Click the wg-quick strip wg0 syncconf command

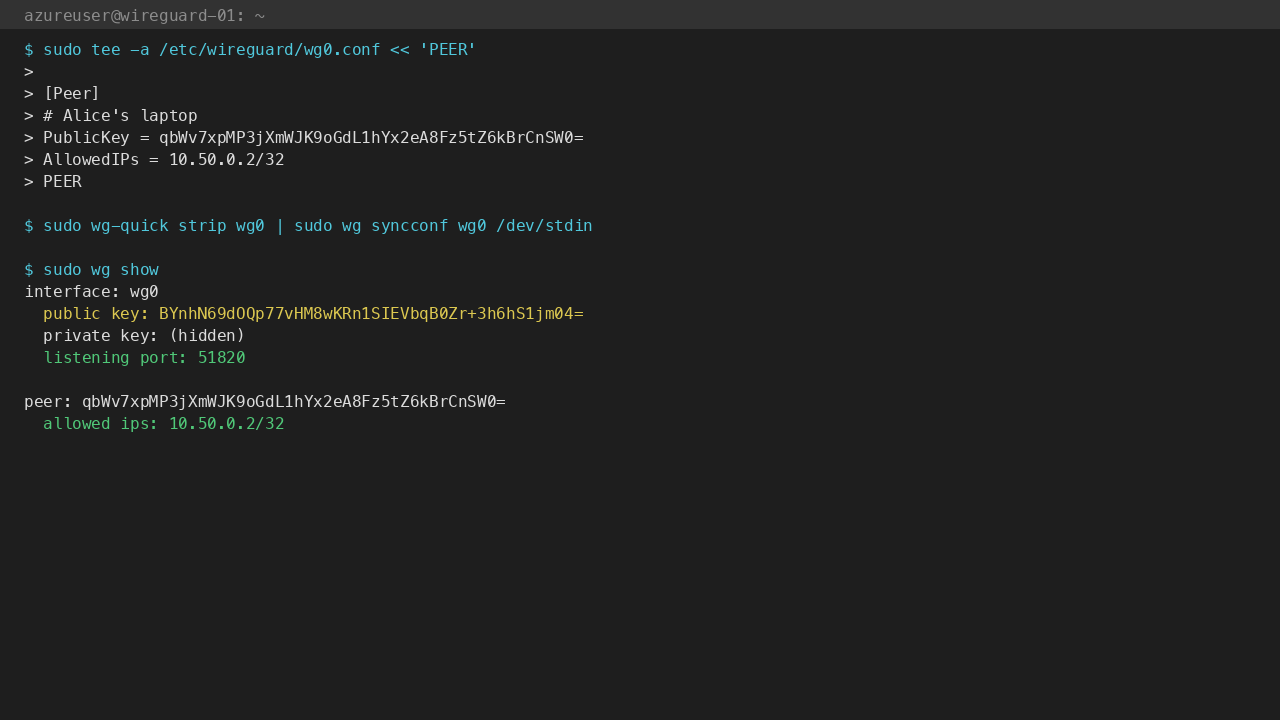(308, 226)
